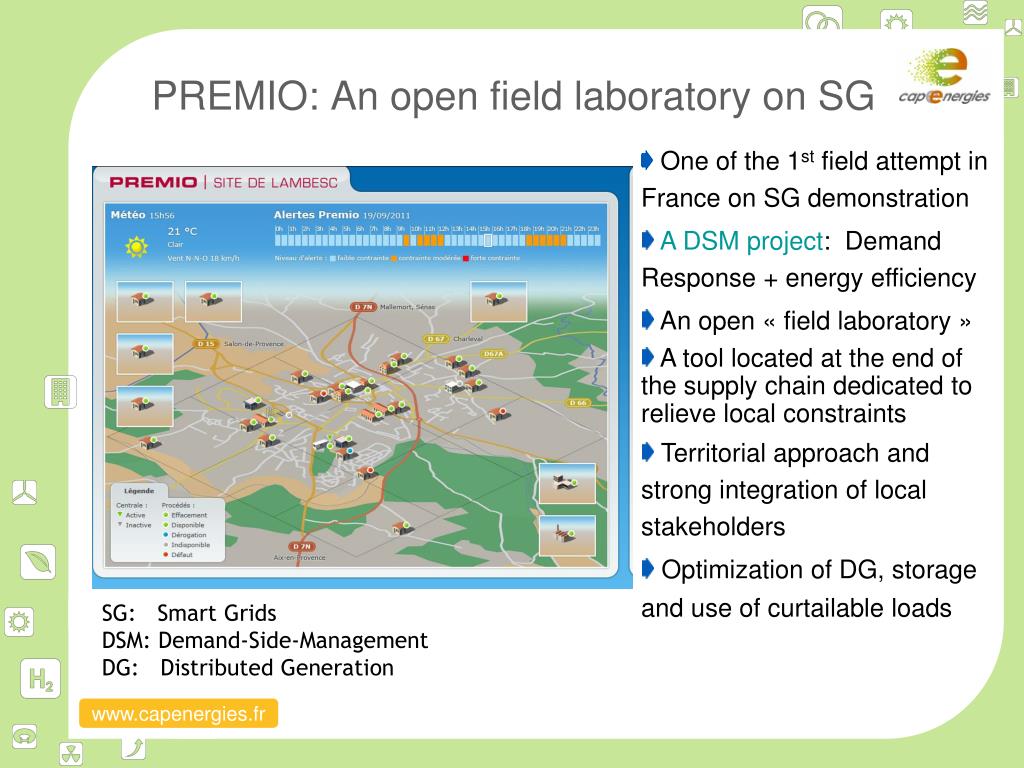Click the 'Dérogation' legend entry
1024x768 pixels.
(184, 535)
